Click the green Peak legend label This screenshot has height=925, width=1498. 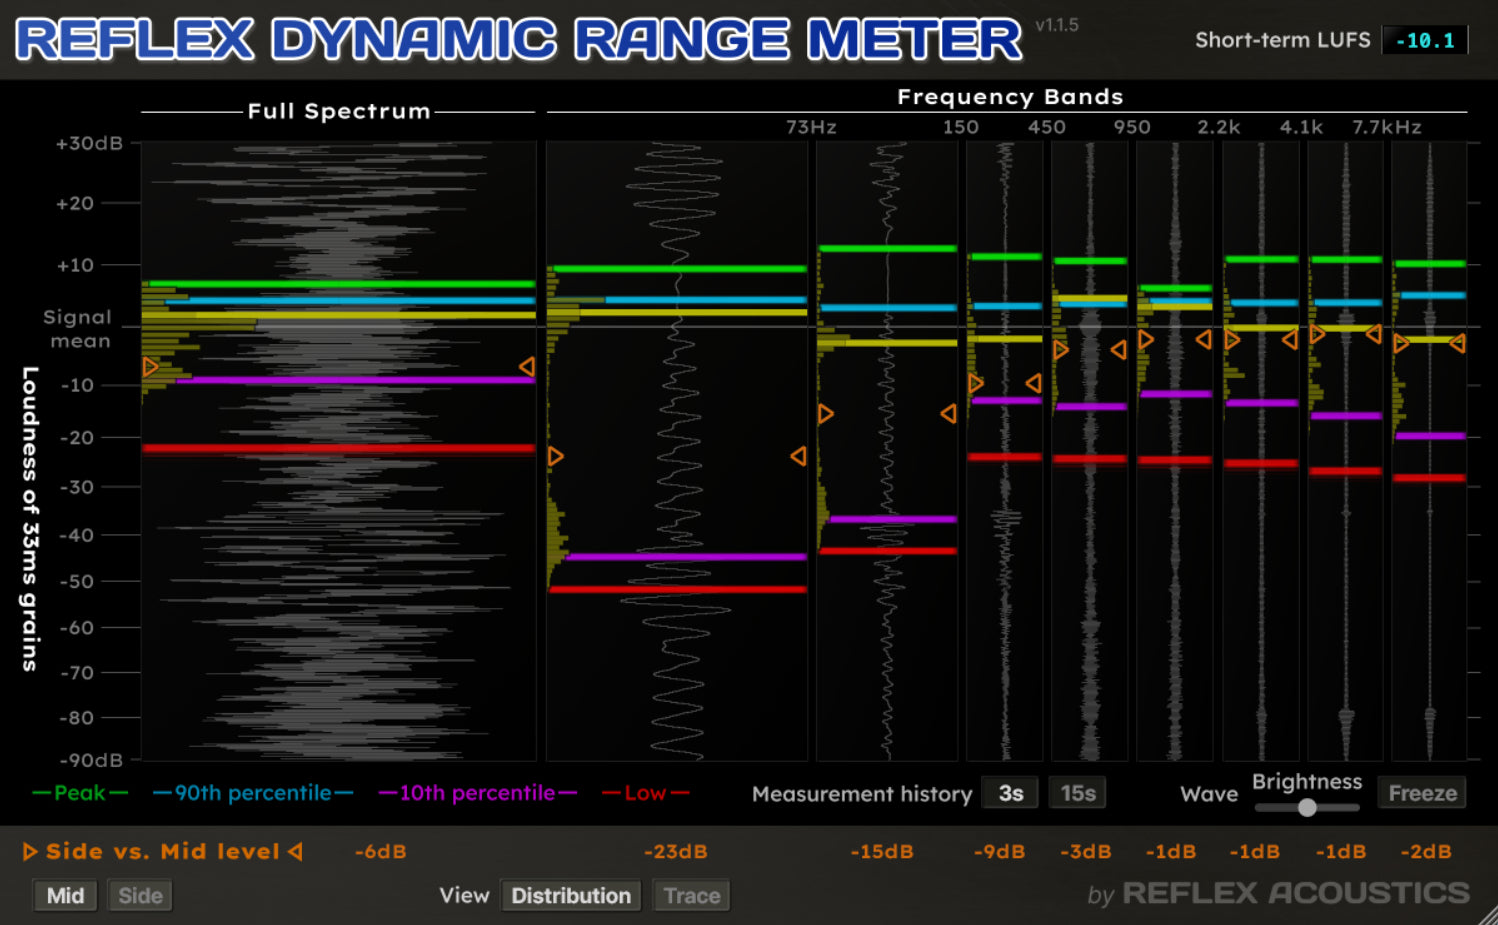[80, 793]
